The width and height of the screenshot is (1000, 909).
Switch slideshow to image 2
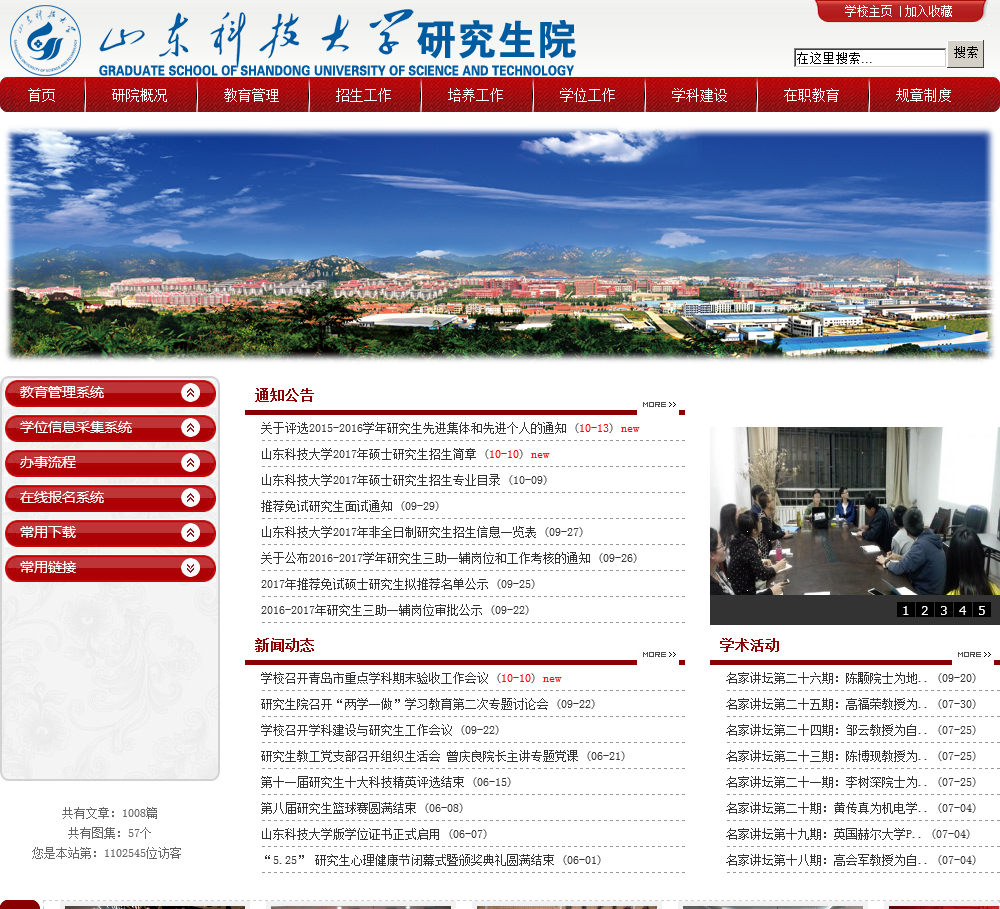click(925, 610)
